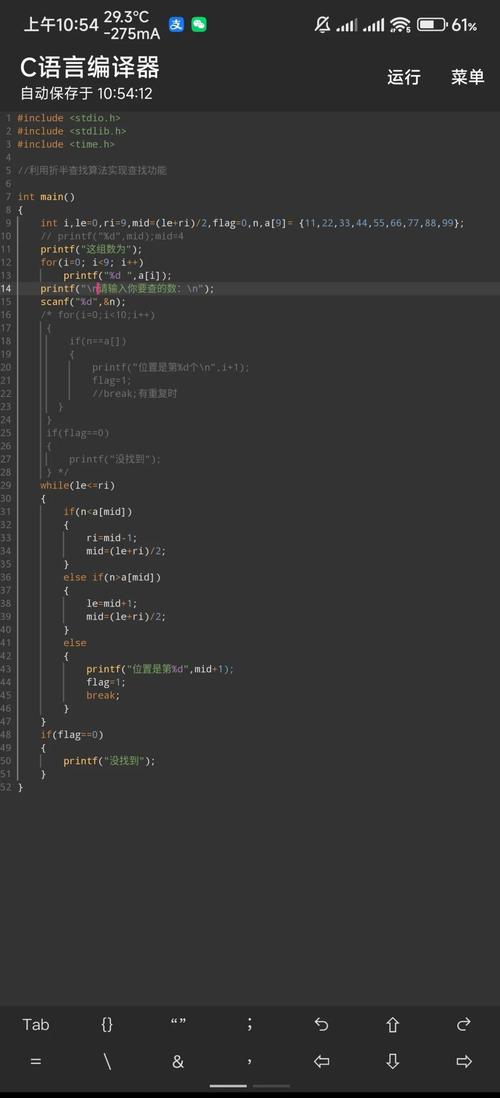Insert comma shortcut key

click(x=250, y=1062)
